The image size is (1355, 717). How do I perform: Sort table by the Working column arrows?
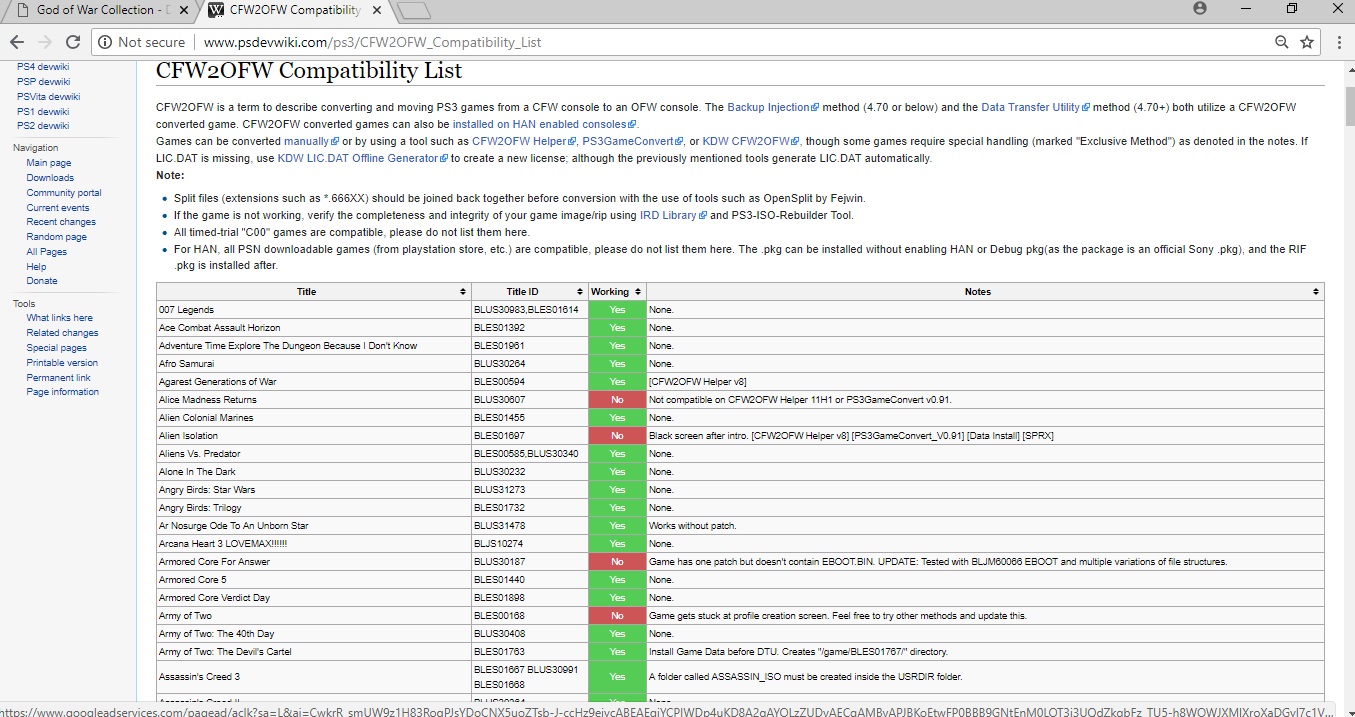[638, 292]
